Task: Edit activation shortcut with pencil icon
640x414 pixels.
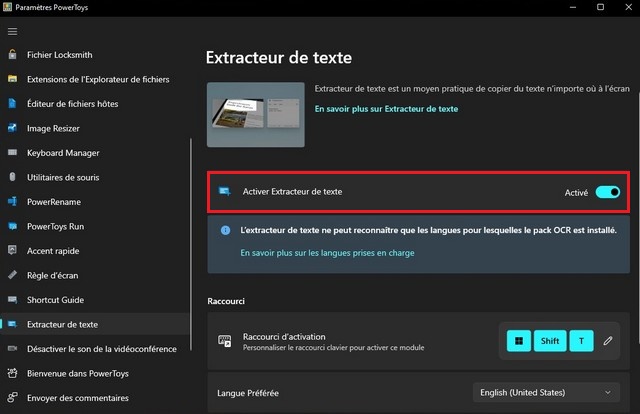Action: [608, 341]
